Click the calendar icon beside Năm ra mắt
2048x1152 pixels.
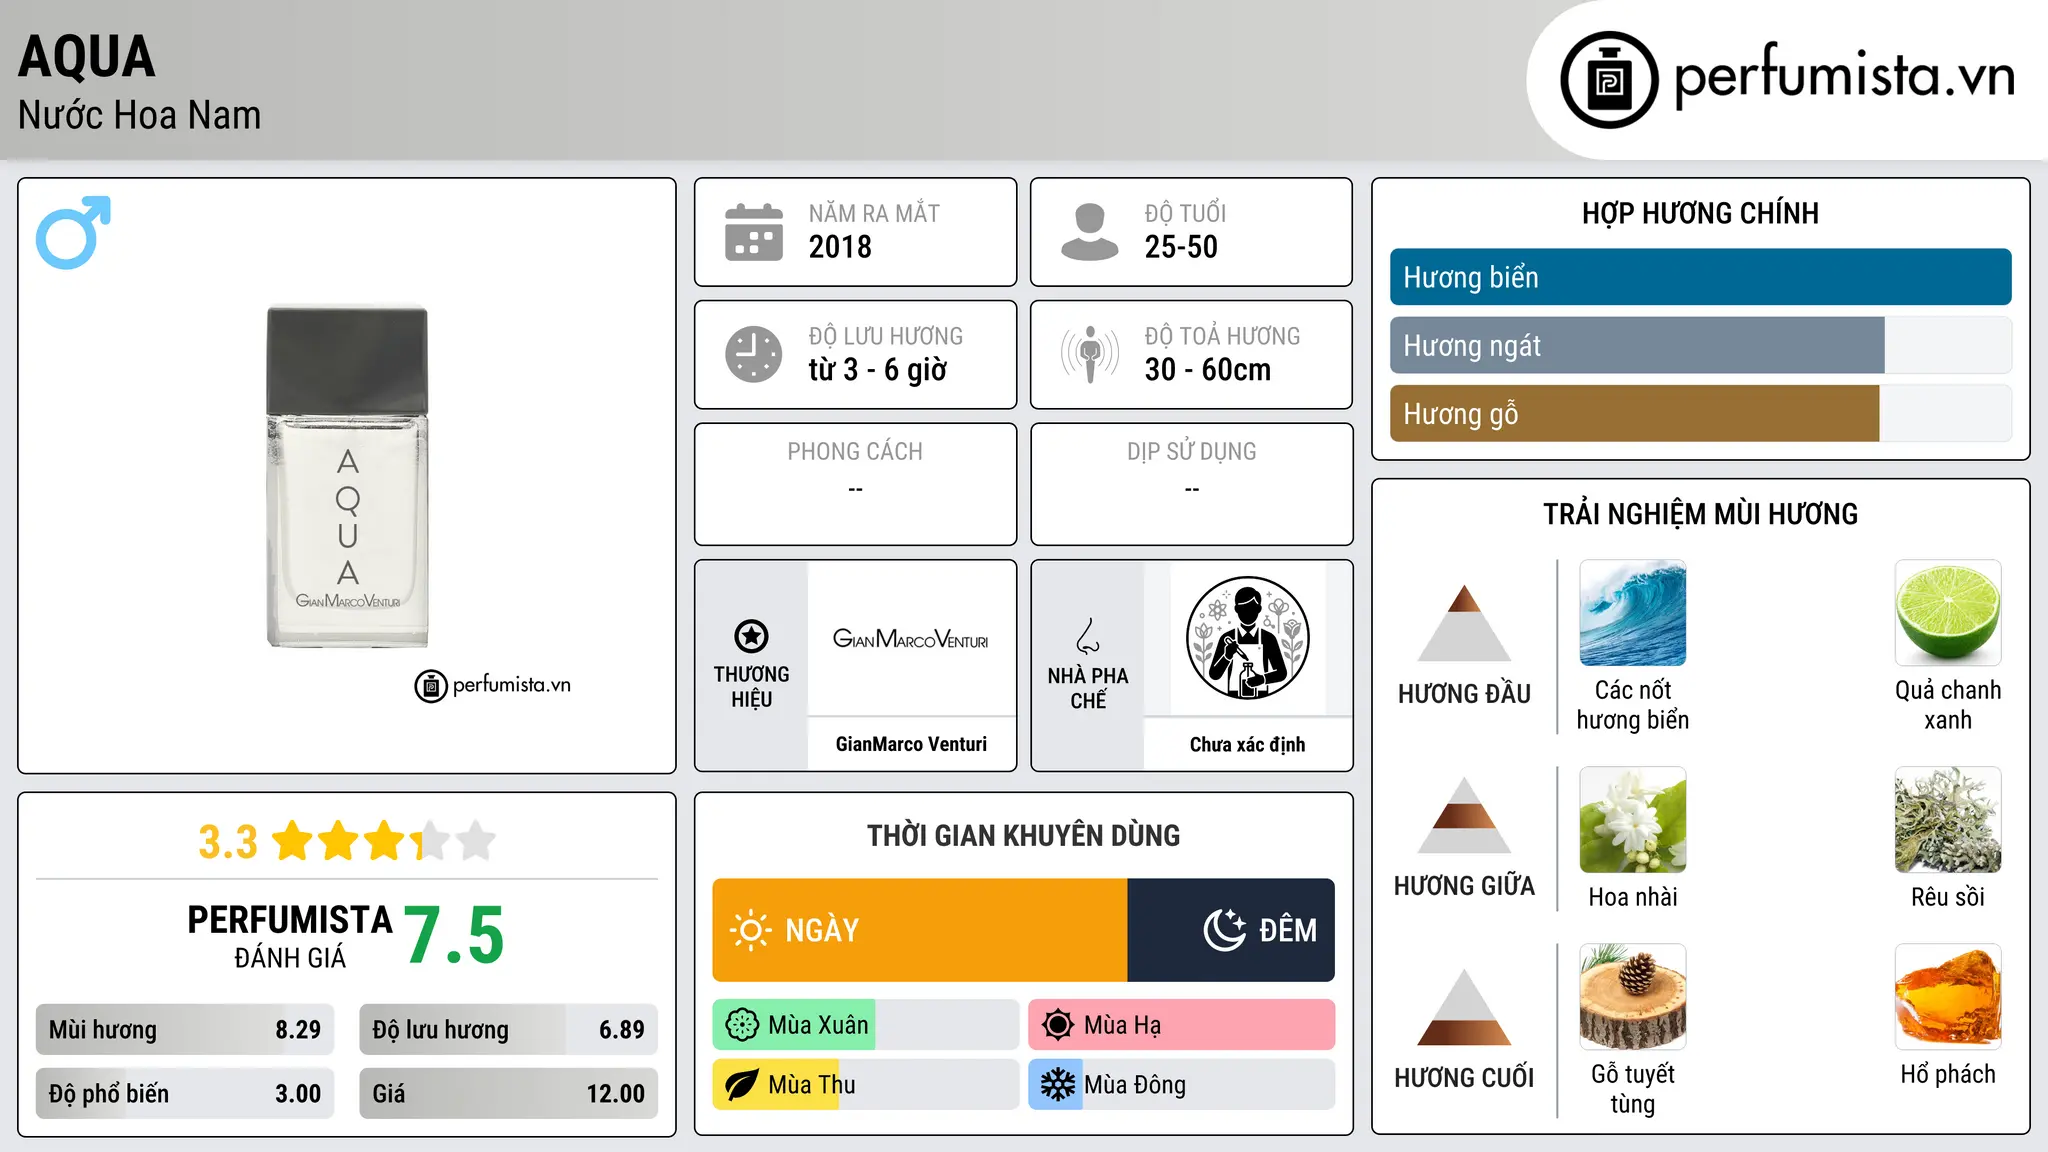754,232
